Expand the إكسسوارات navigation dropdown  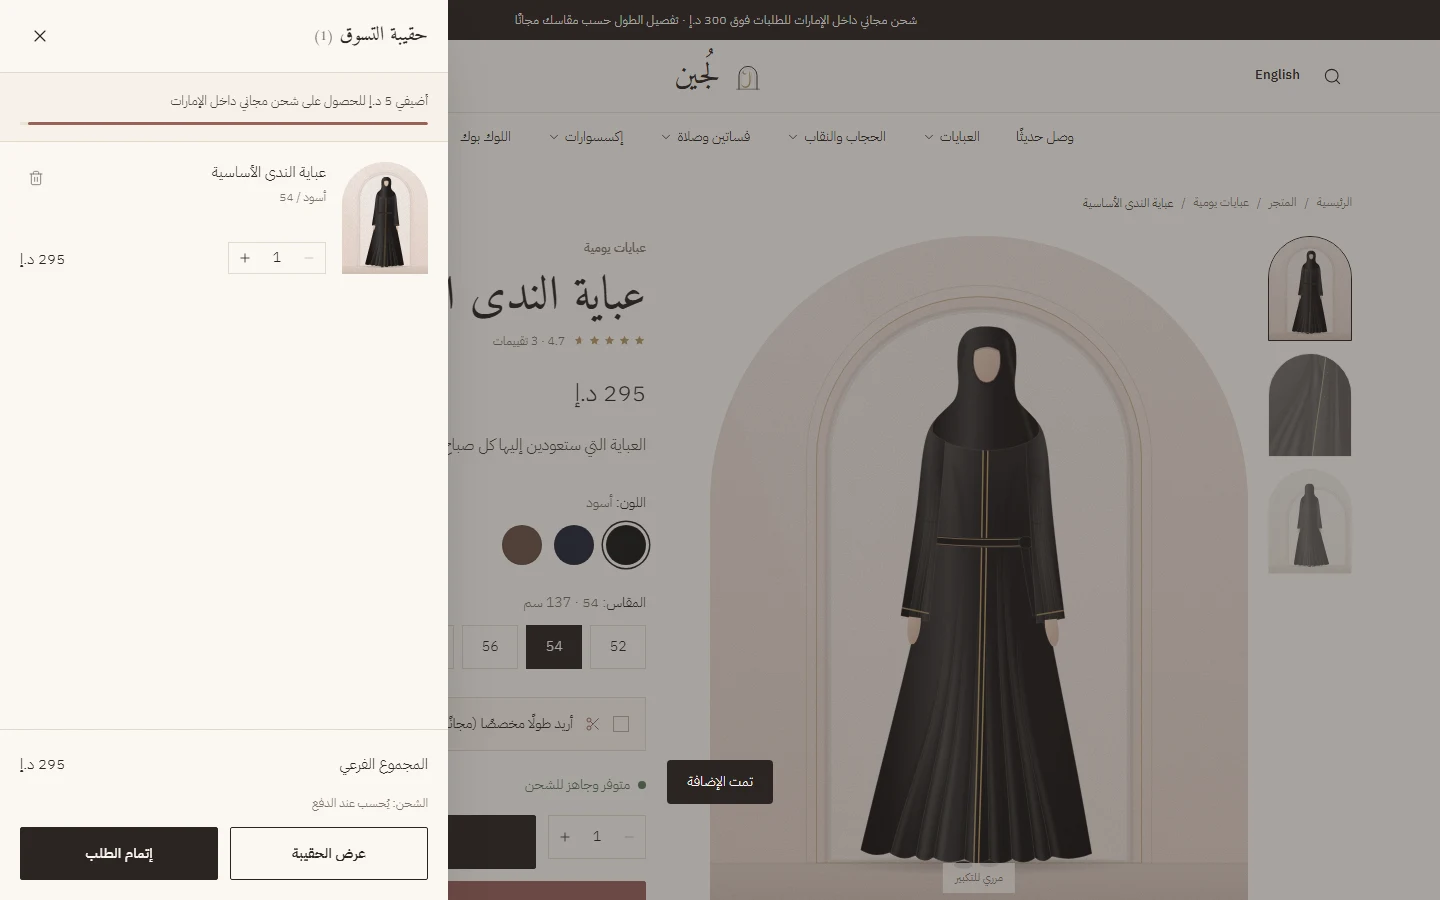pyautogui.click(x=586, y=137)
